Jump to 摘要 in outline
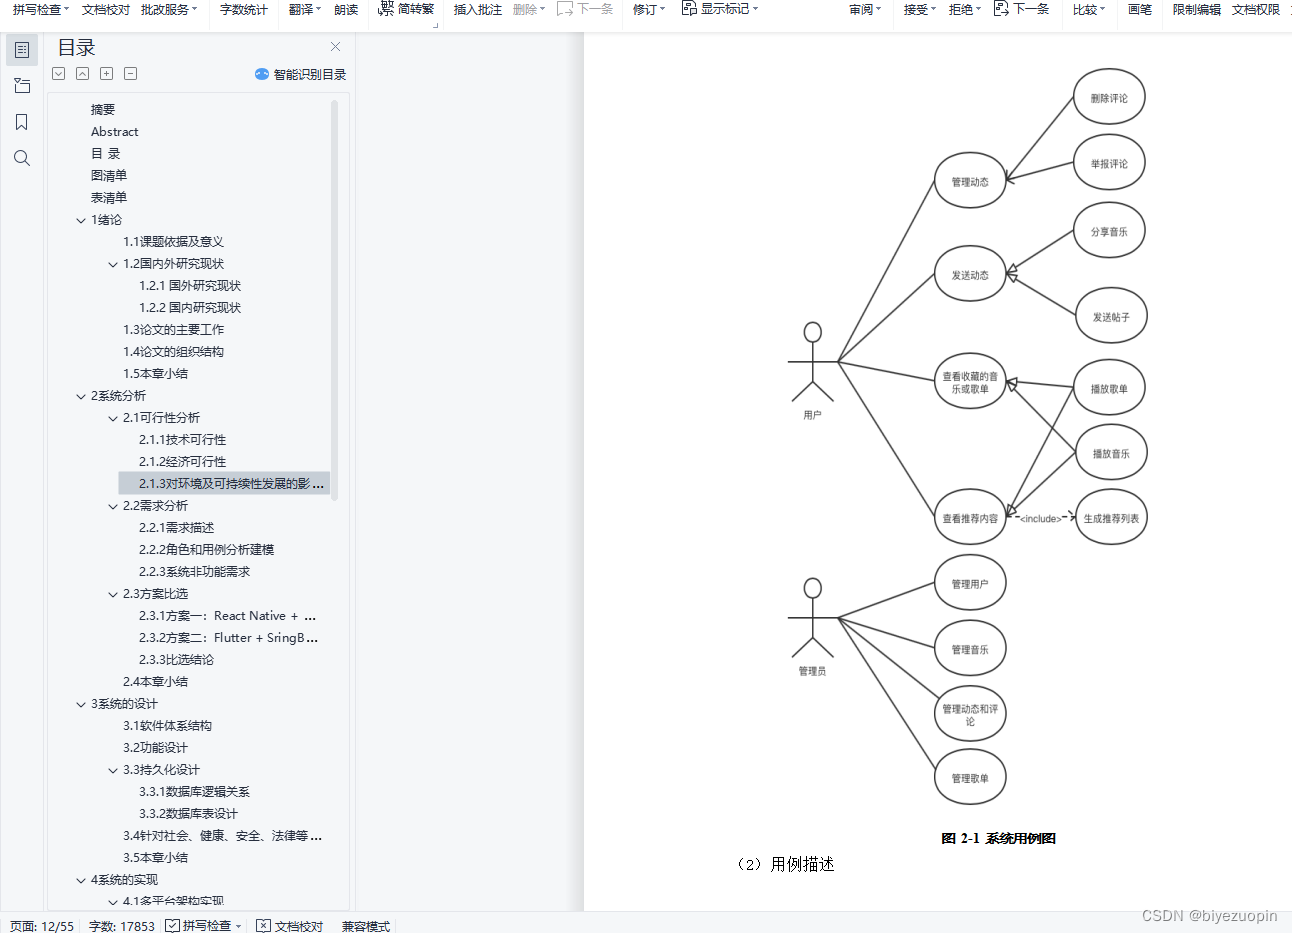1292x933 pixels. [103, 110]
